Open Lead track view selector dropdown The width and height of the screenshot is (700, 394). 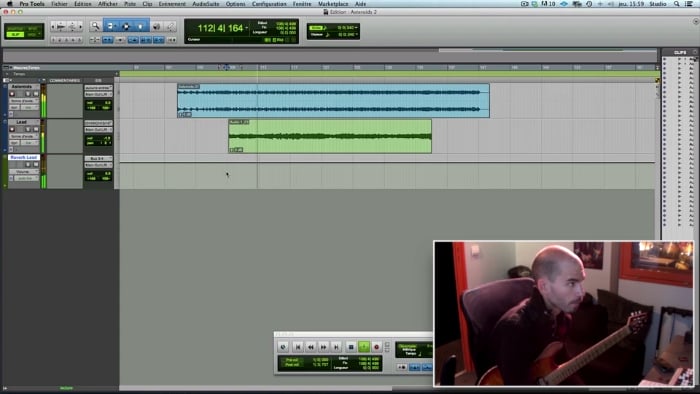tap(24, 136)
